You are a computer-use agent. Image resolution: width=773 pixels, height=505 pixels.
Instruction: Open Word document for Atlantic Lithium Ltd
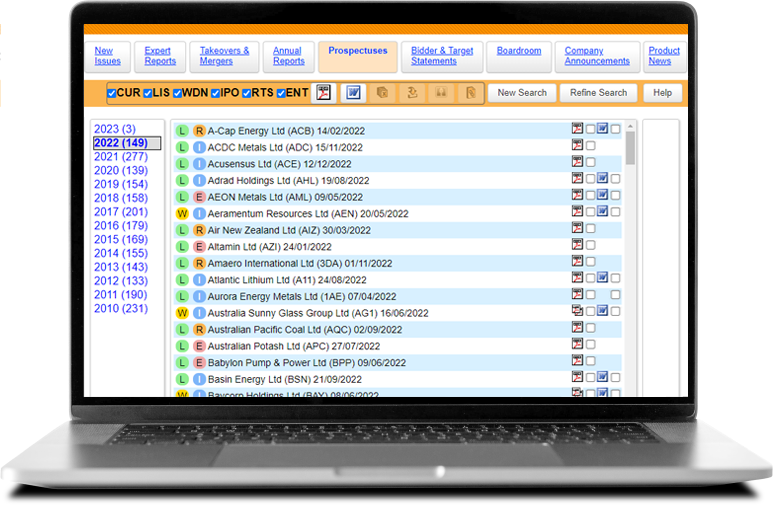602,278
